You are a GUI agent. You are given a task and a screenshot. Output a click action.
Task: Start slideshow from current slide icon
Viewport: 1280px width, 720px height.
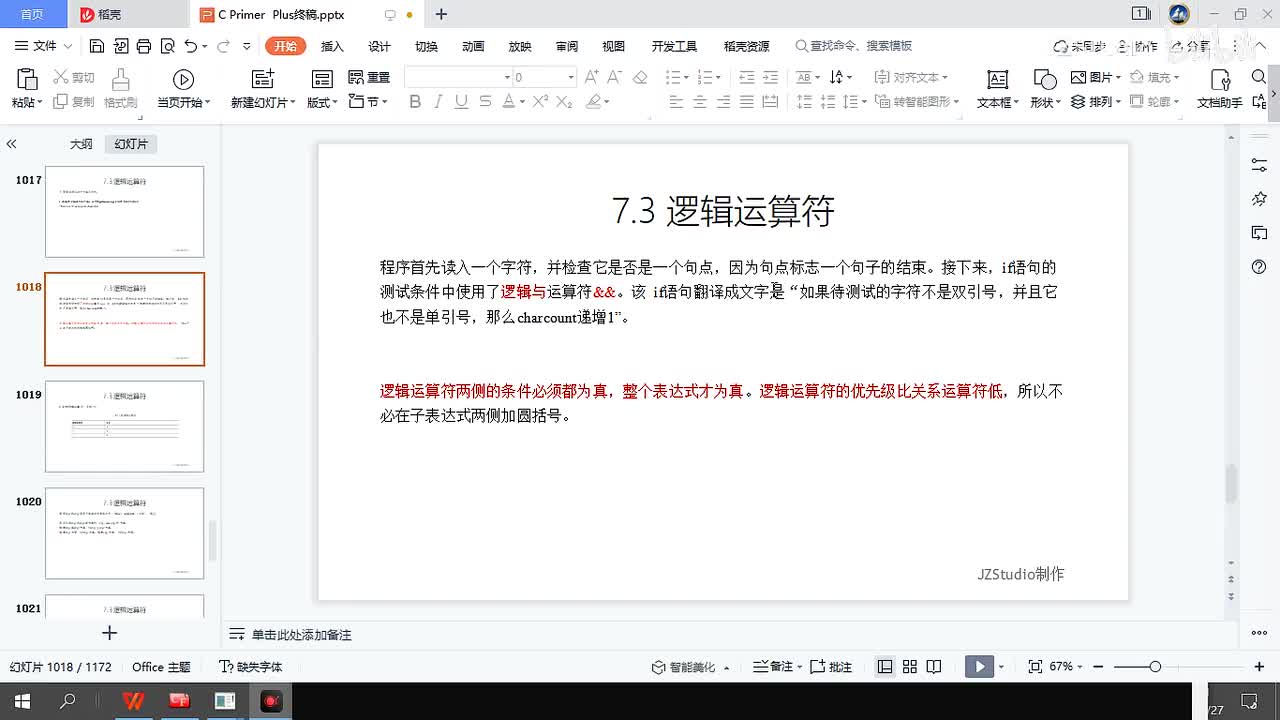click(183, 79)
